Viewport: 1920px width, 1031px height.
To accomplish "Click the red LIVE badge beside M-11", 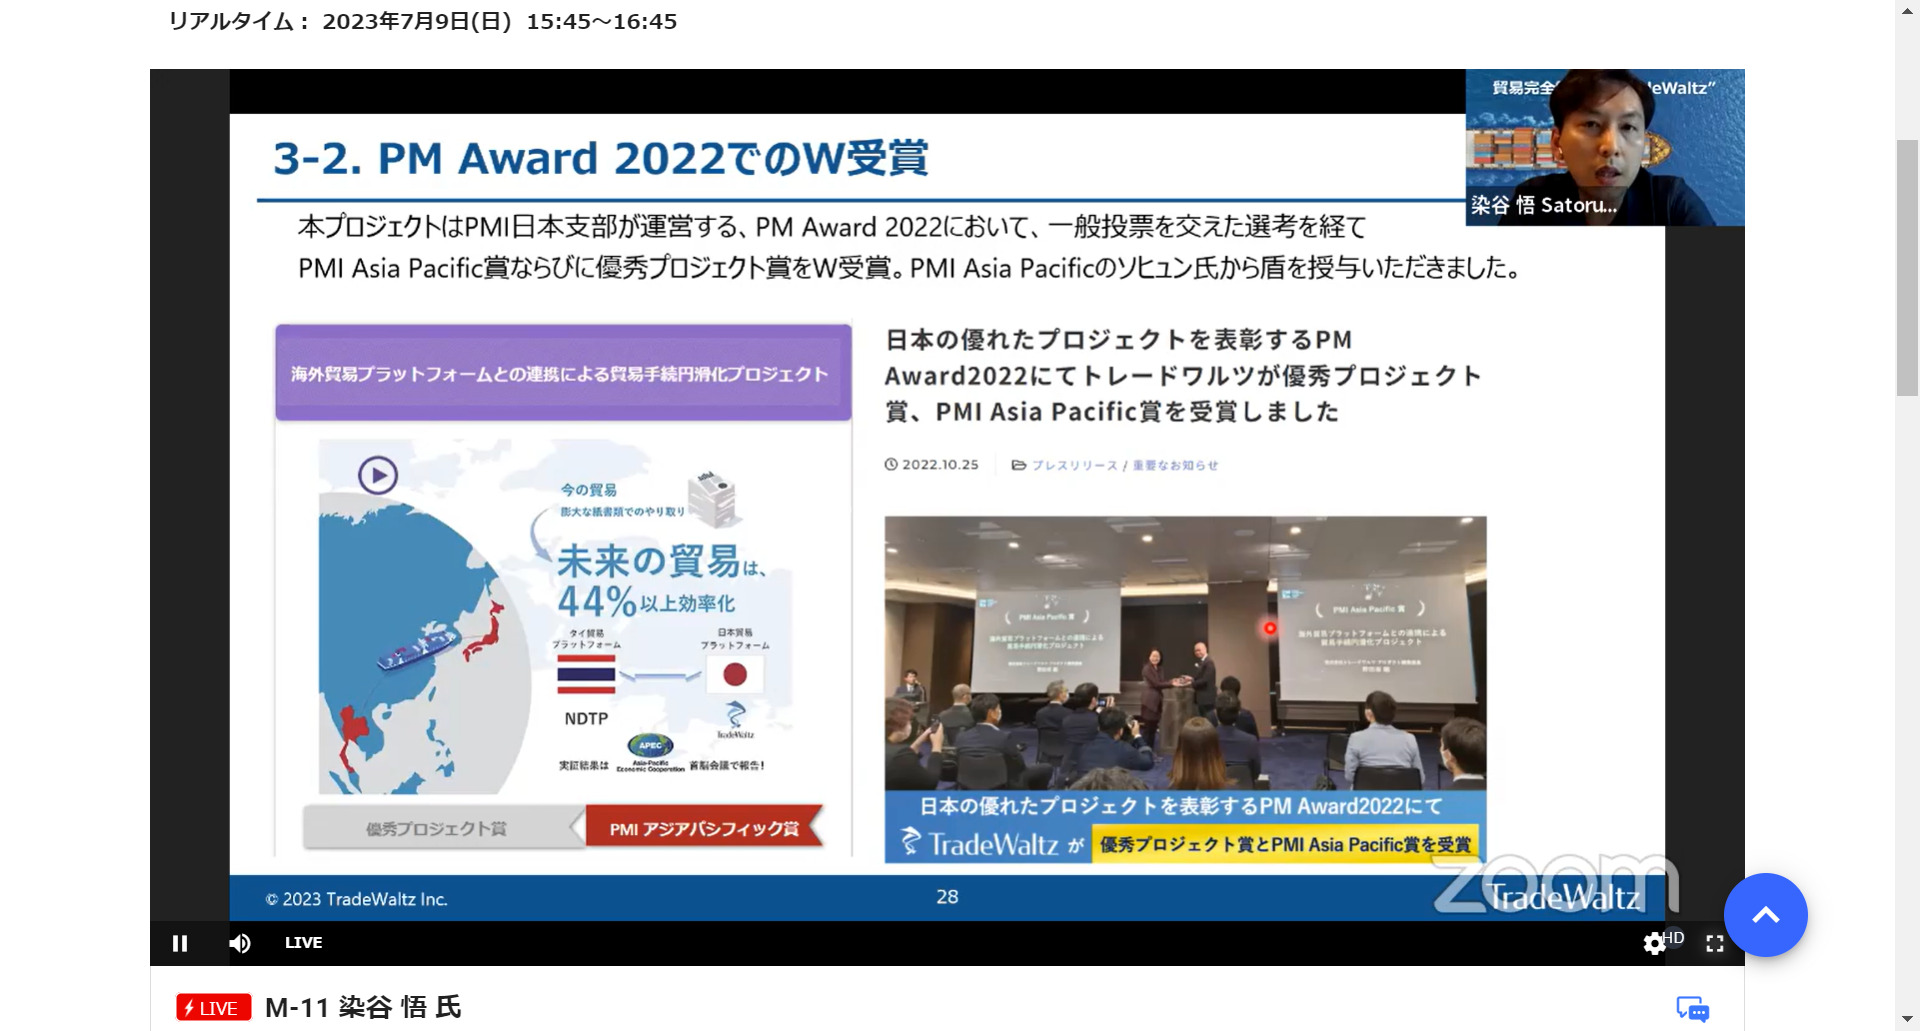I will click(x=213, y=1008).
